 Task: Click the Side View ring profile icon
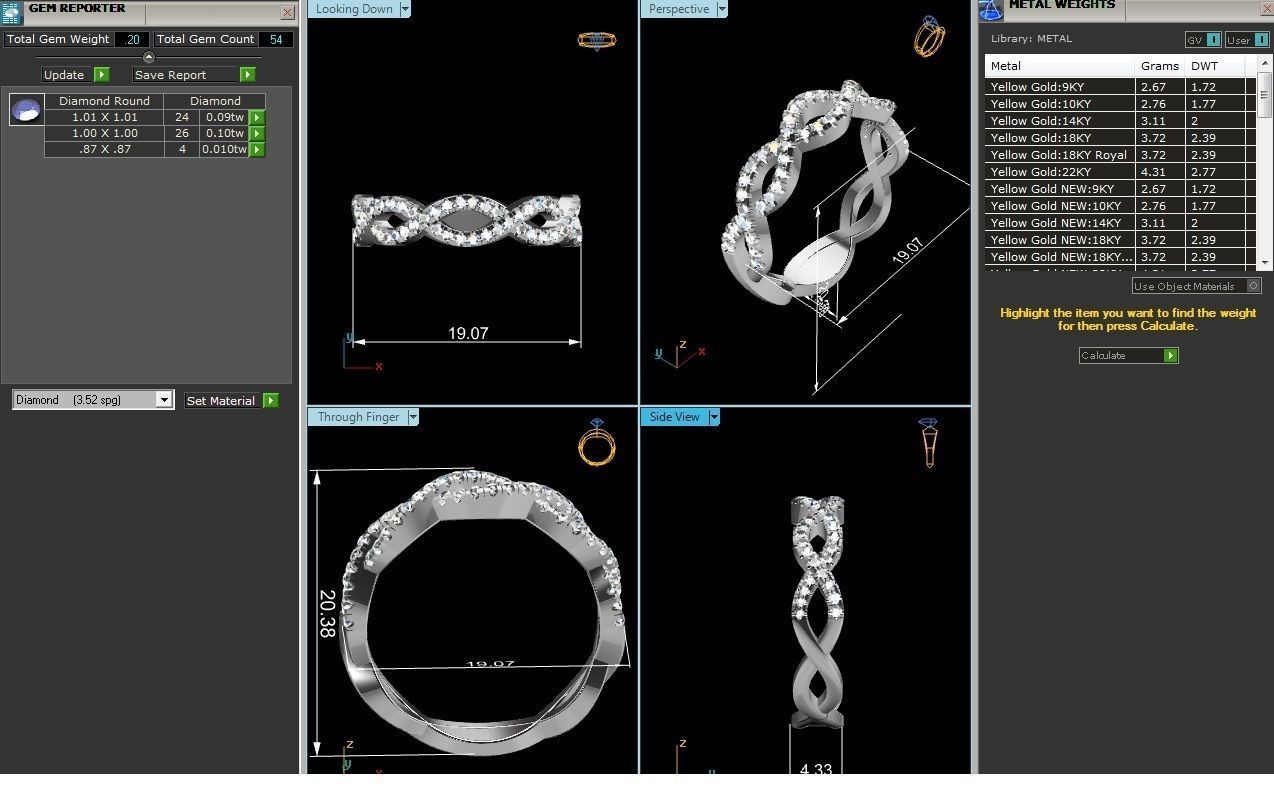[929, 443]
